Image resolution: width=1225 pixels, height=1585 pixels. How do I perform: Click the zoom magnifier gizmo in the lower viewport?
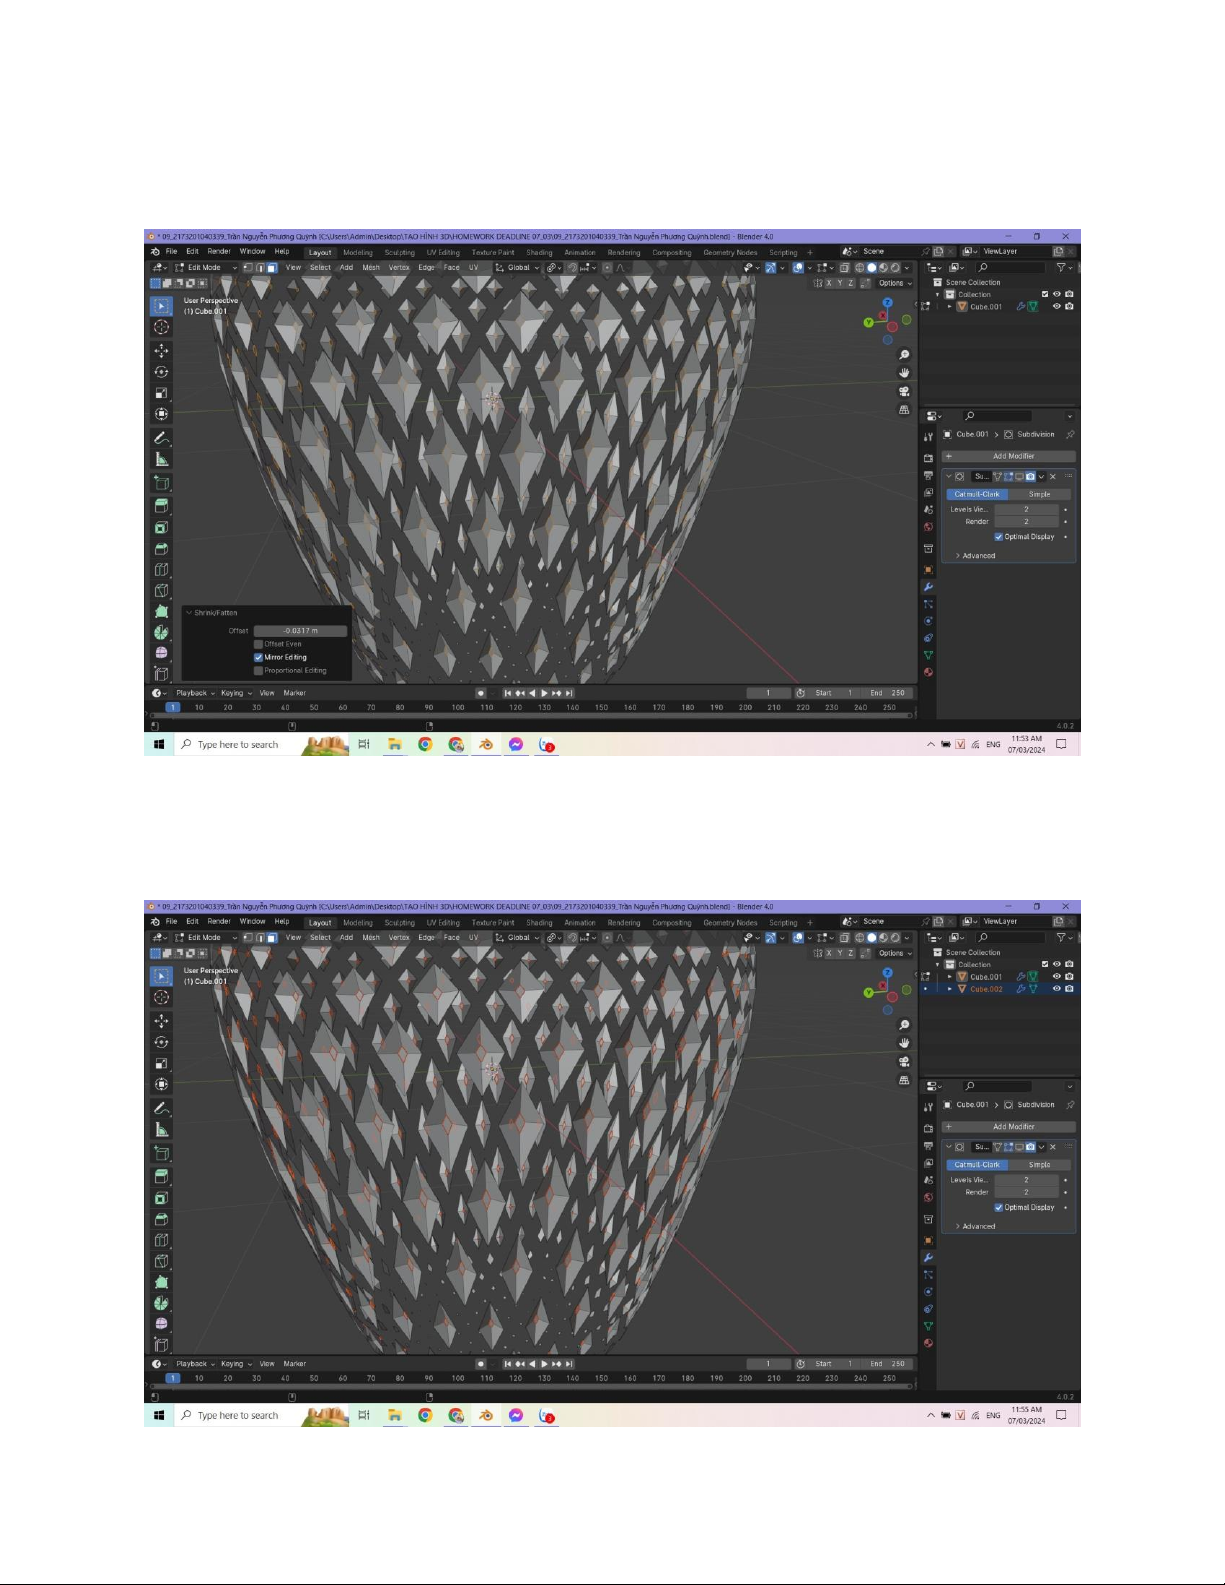(904, 1025)
